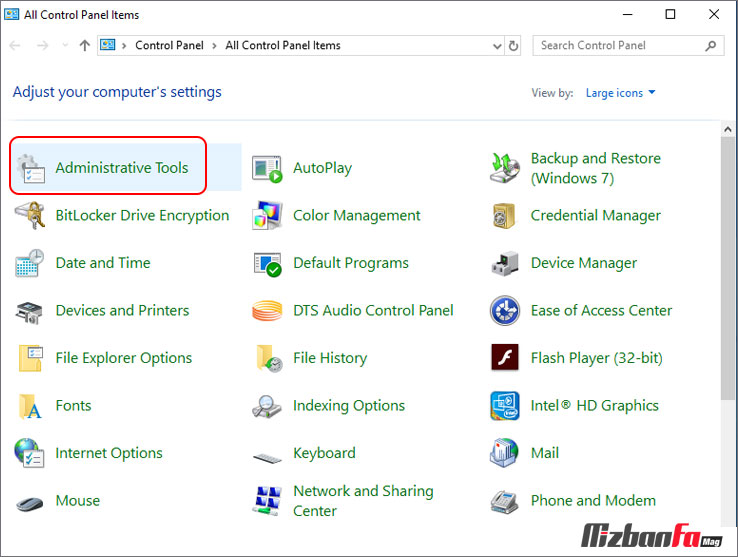Image resolution: width=738 pixels, height=557 pixels.
Task: Open the File History icon
Action: pyautogui.click(x=269, y=358)
